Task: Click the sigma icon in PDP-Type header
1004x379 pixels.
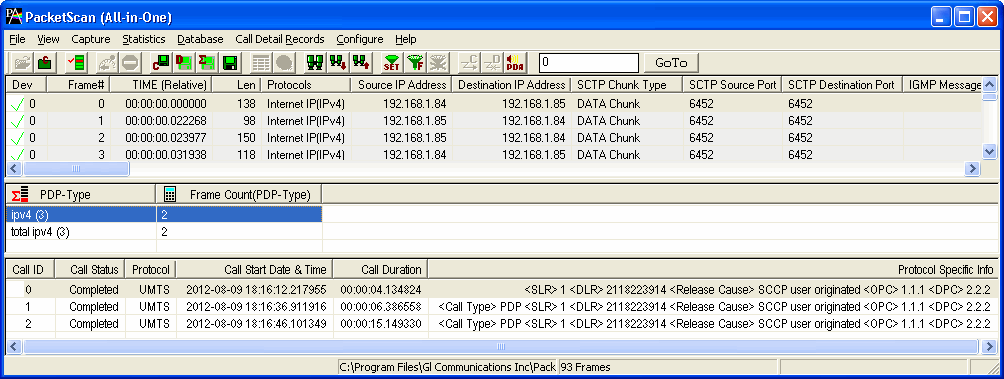Action: point(20,194)
